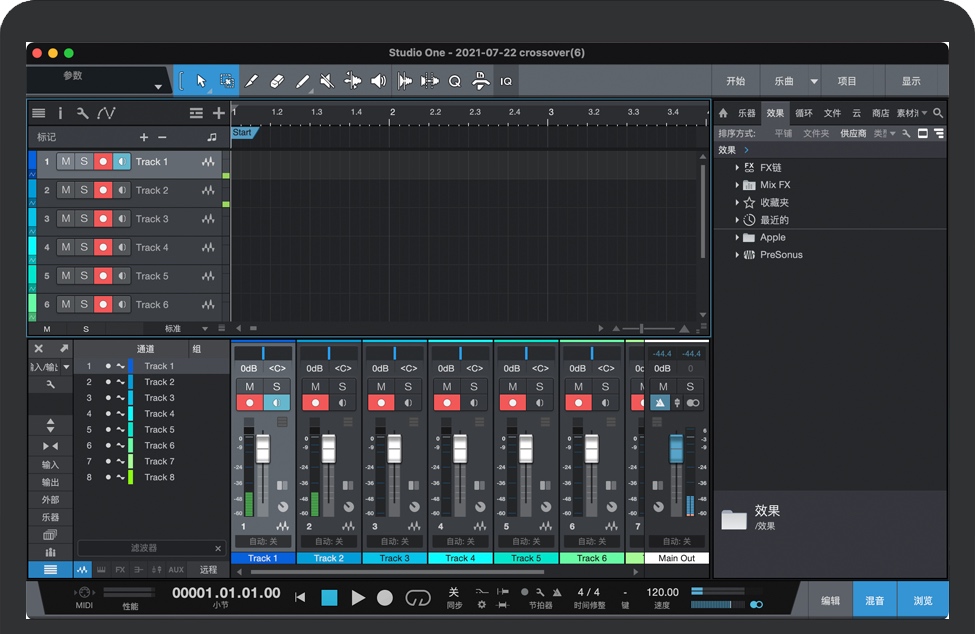Expand the PreSonus vendor folder
This screenshot has width=975, height=634.
[737, 255]
